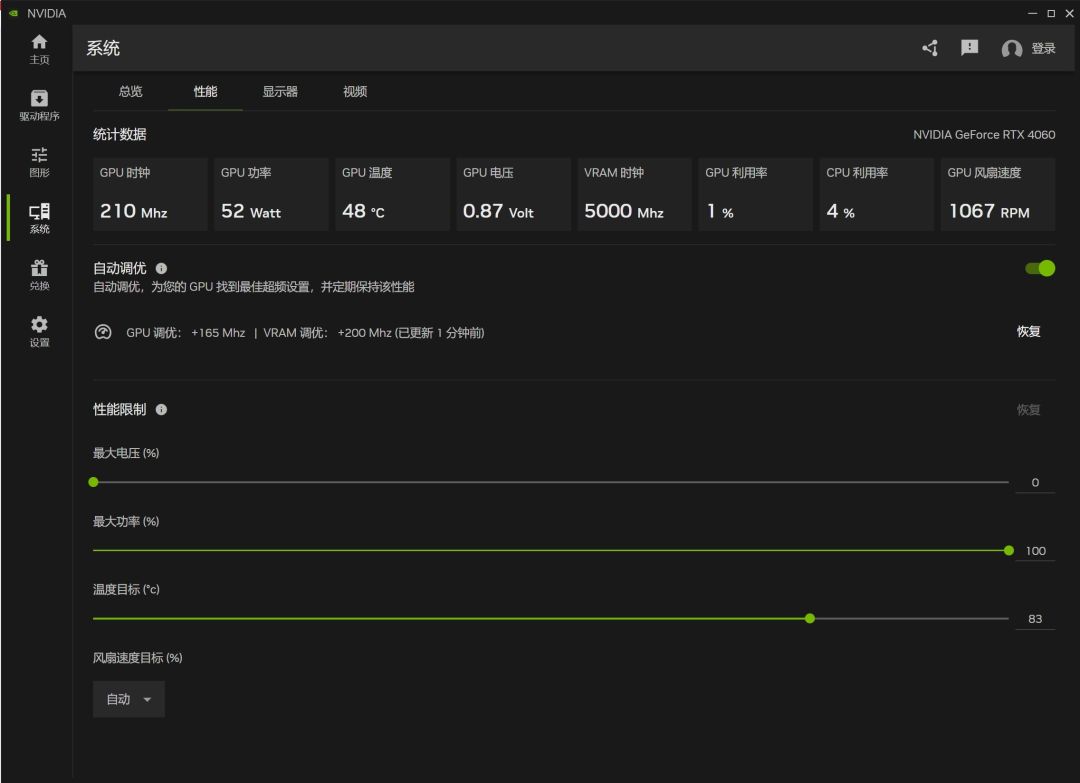Screen dimensions: 1080x783
Task: Click the 最大电压 value field
Action: 1034,482
